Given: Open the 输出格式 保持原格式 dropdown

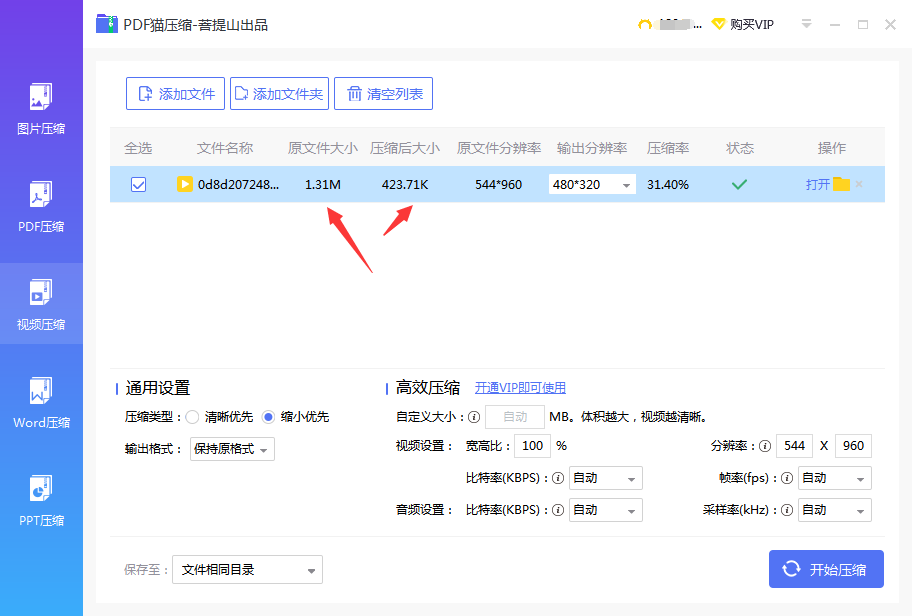Looking at the screenshot, I should [232, 449].
